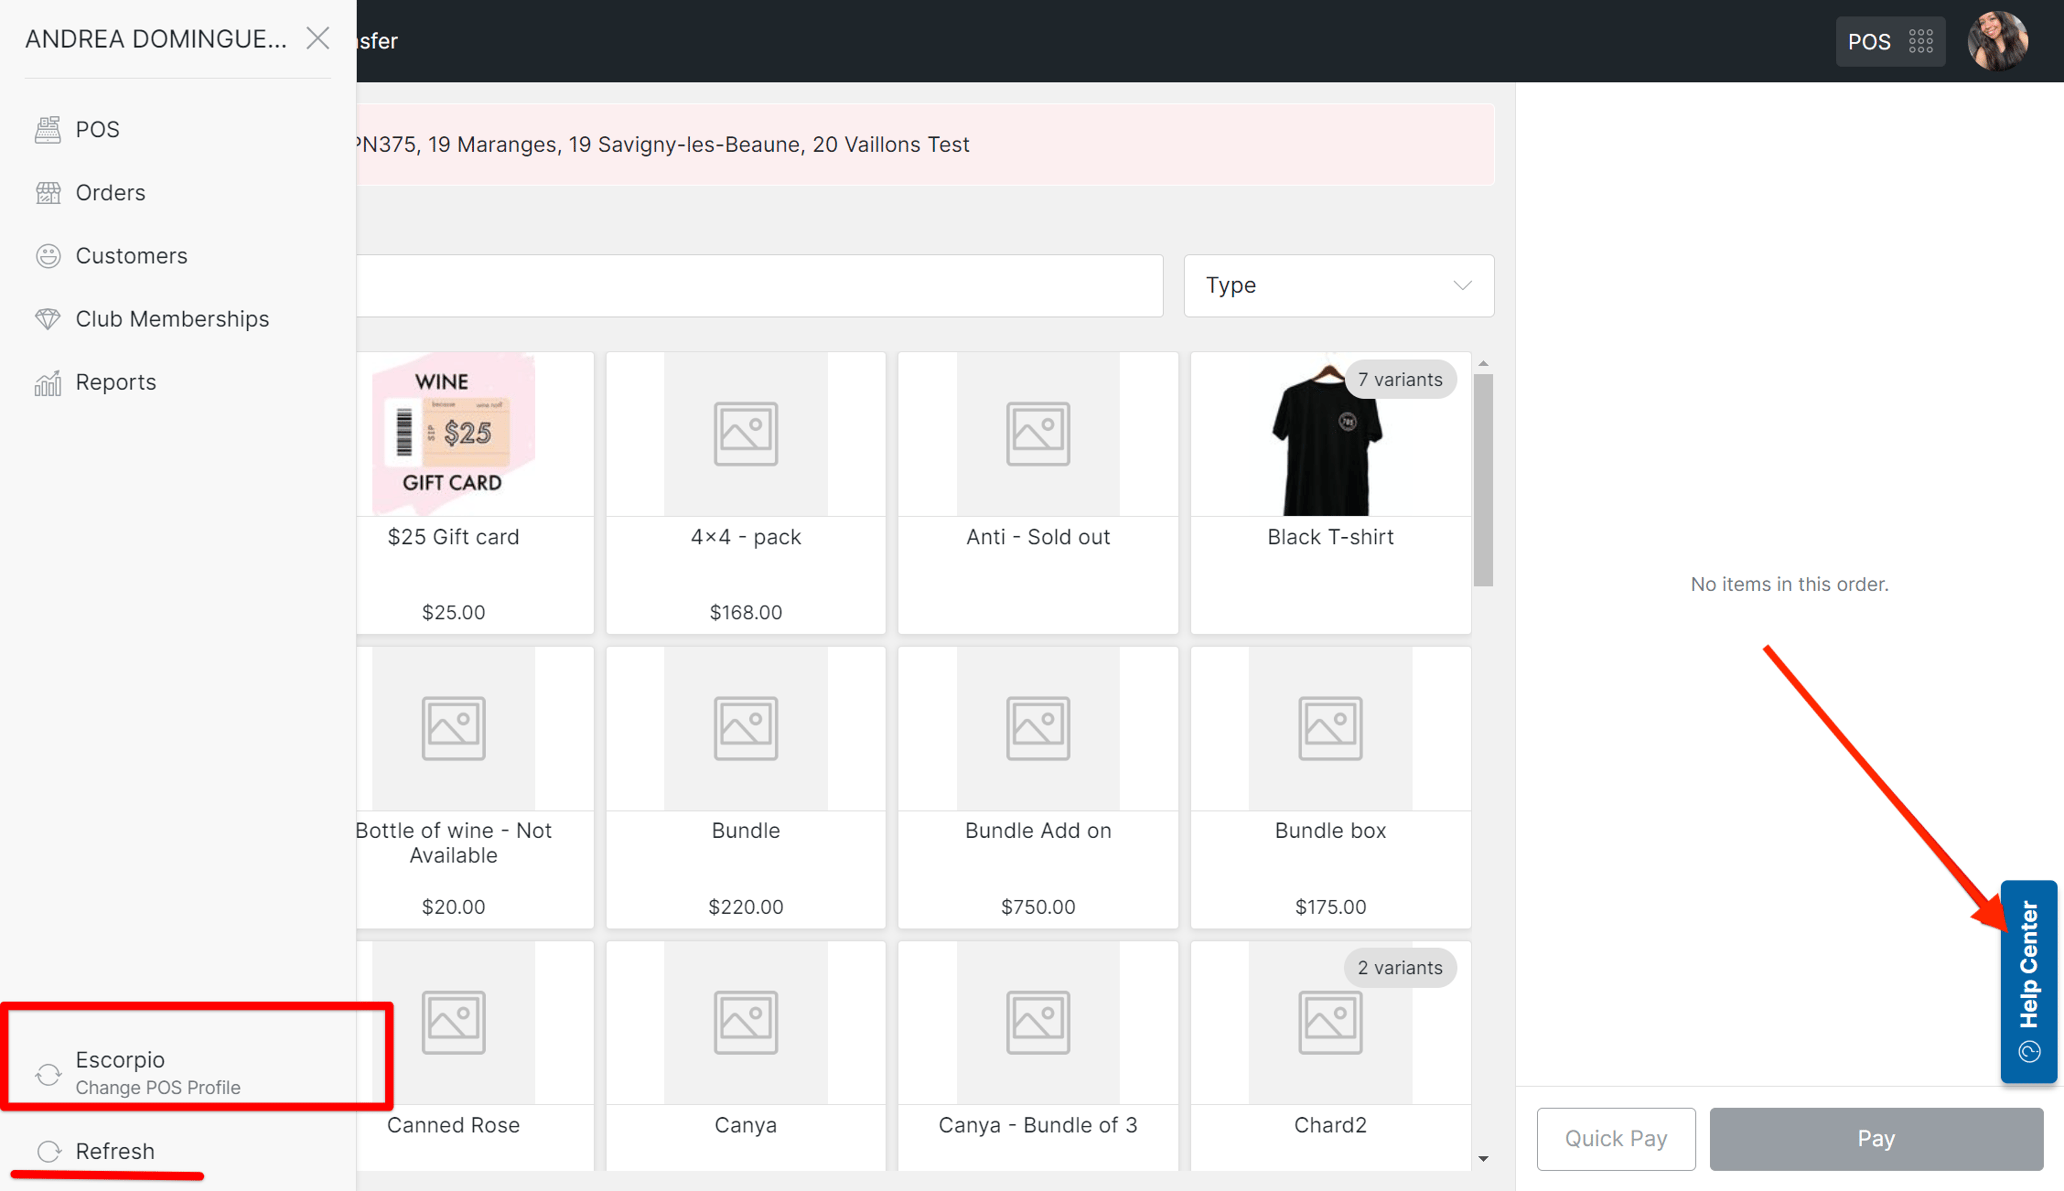Select the $25 Gift card product thumbnail
2064x1191 pixels.
click(453, 433)
